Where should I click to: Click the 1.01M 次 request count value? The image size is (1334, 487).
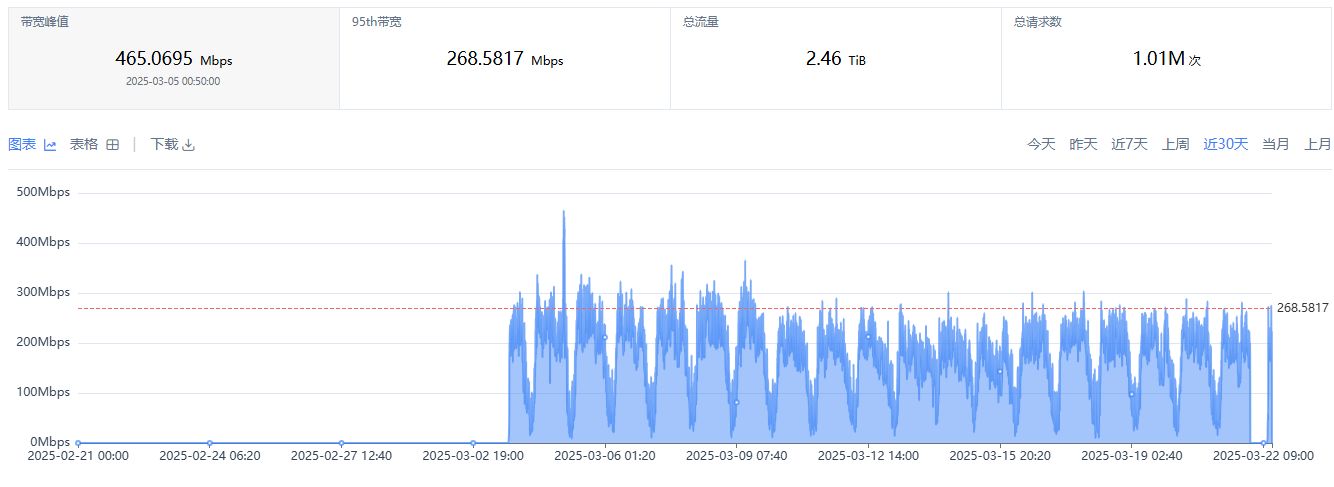click(1167, 59)
